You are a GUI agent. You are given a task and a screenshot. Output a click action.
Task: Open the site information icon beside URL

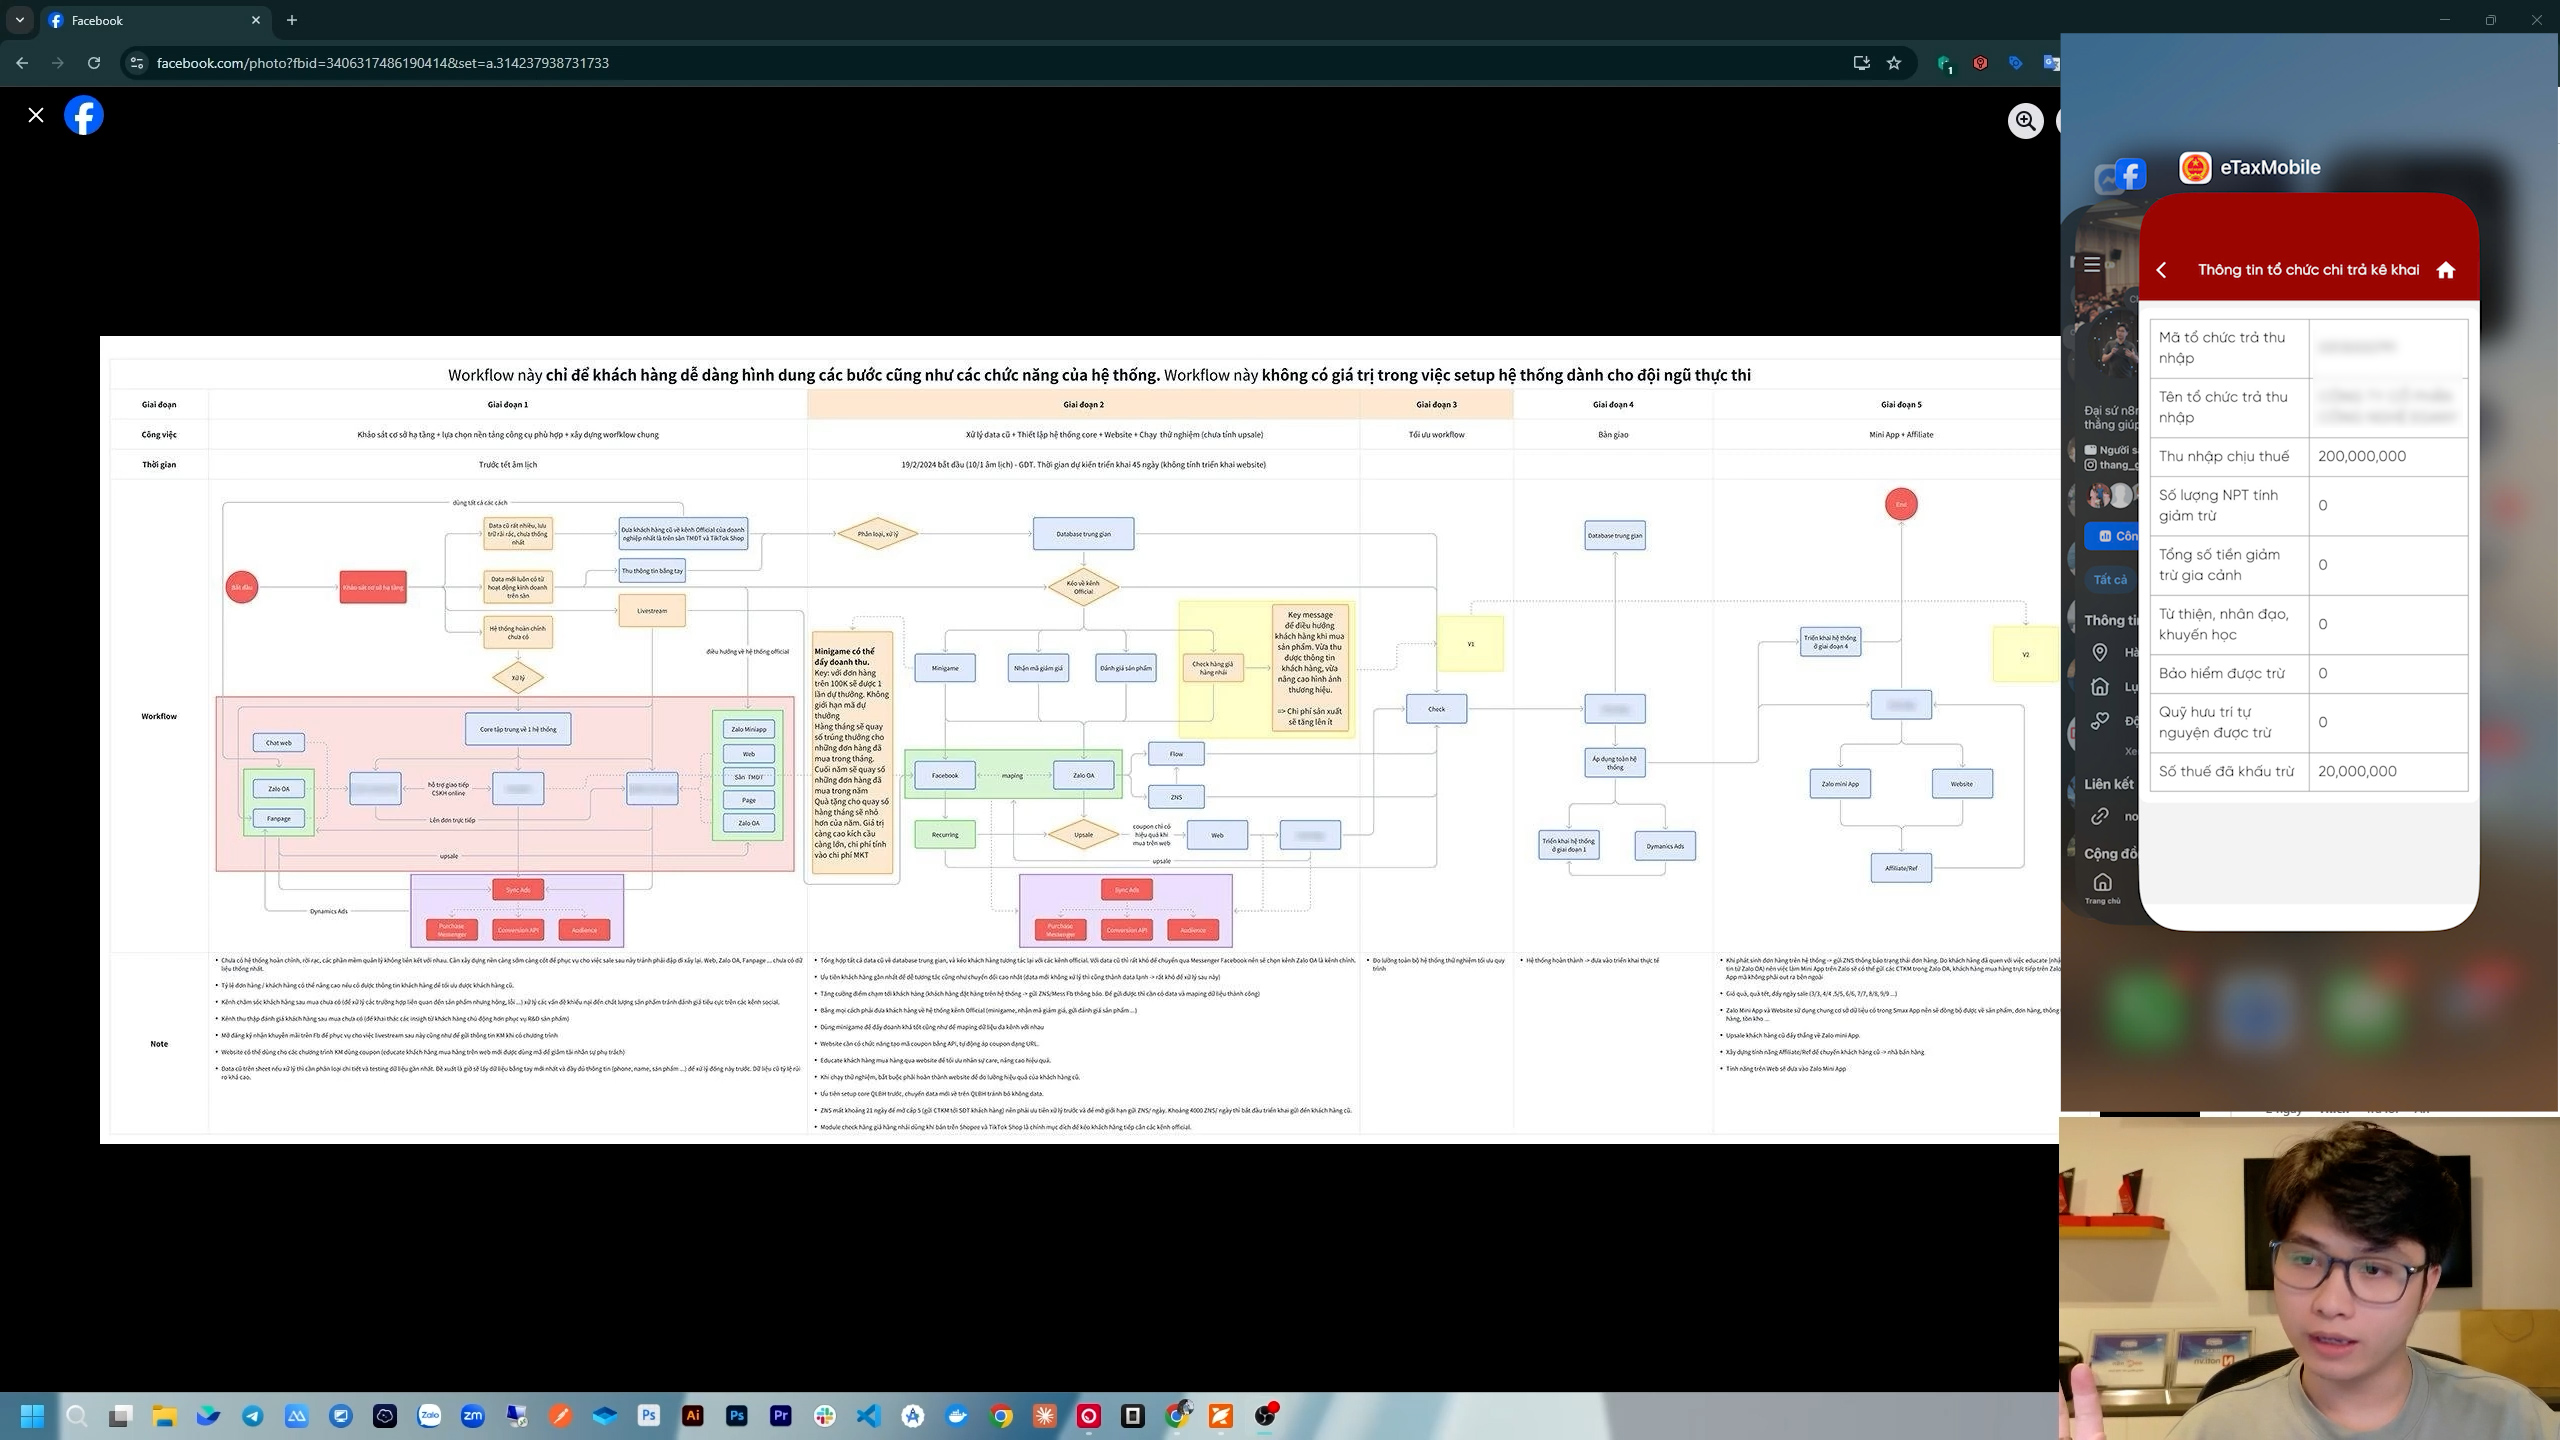point(137,63)
